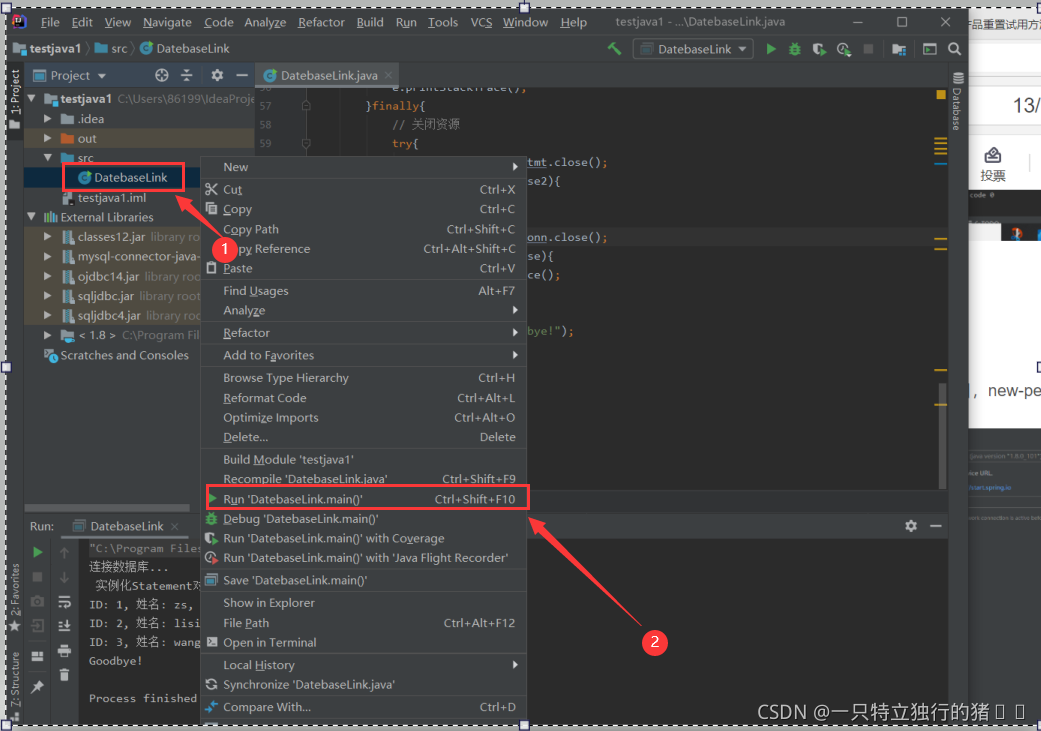
Task: Collapse the testjava1 project root node
Action: click(x=31, y=99)
